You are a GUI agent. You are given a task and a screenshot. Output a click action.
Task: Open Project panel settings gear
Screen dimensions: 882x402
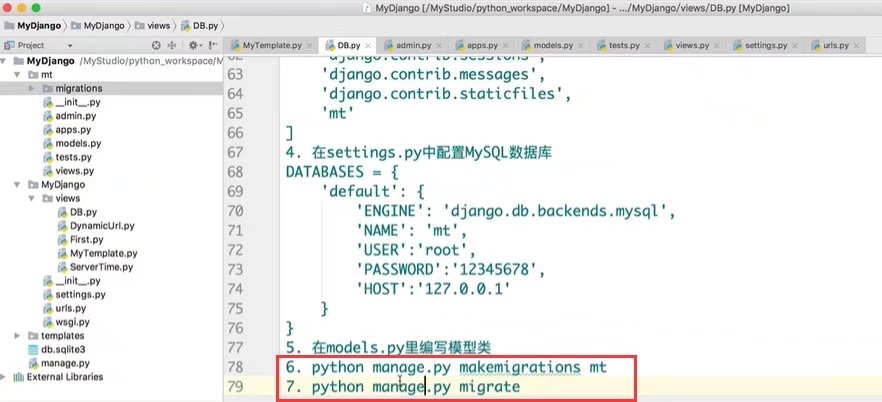coord(194,46)
